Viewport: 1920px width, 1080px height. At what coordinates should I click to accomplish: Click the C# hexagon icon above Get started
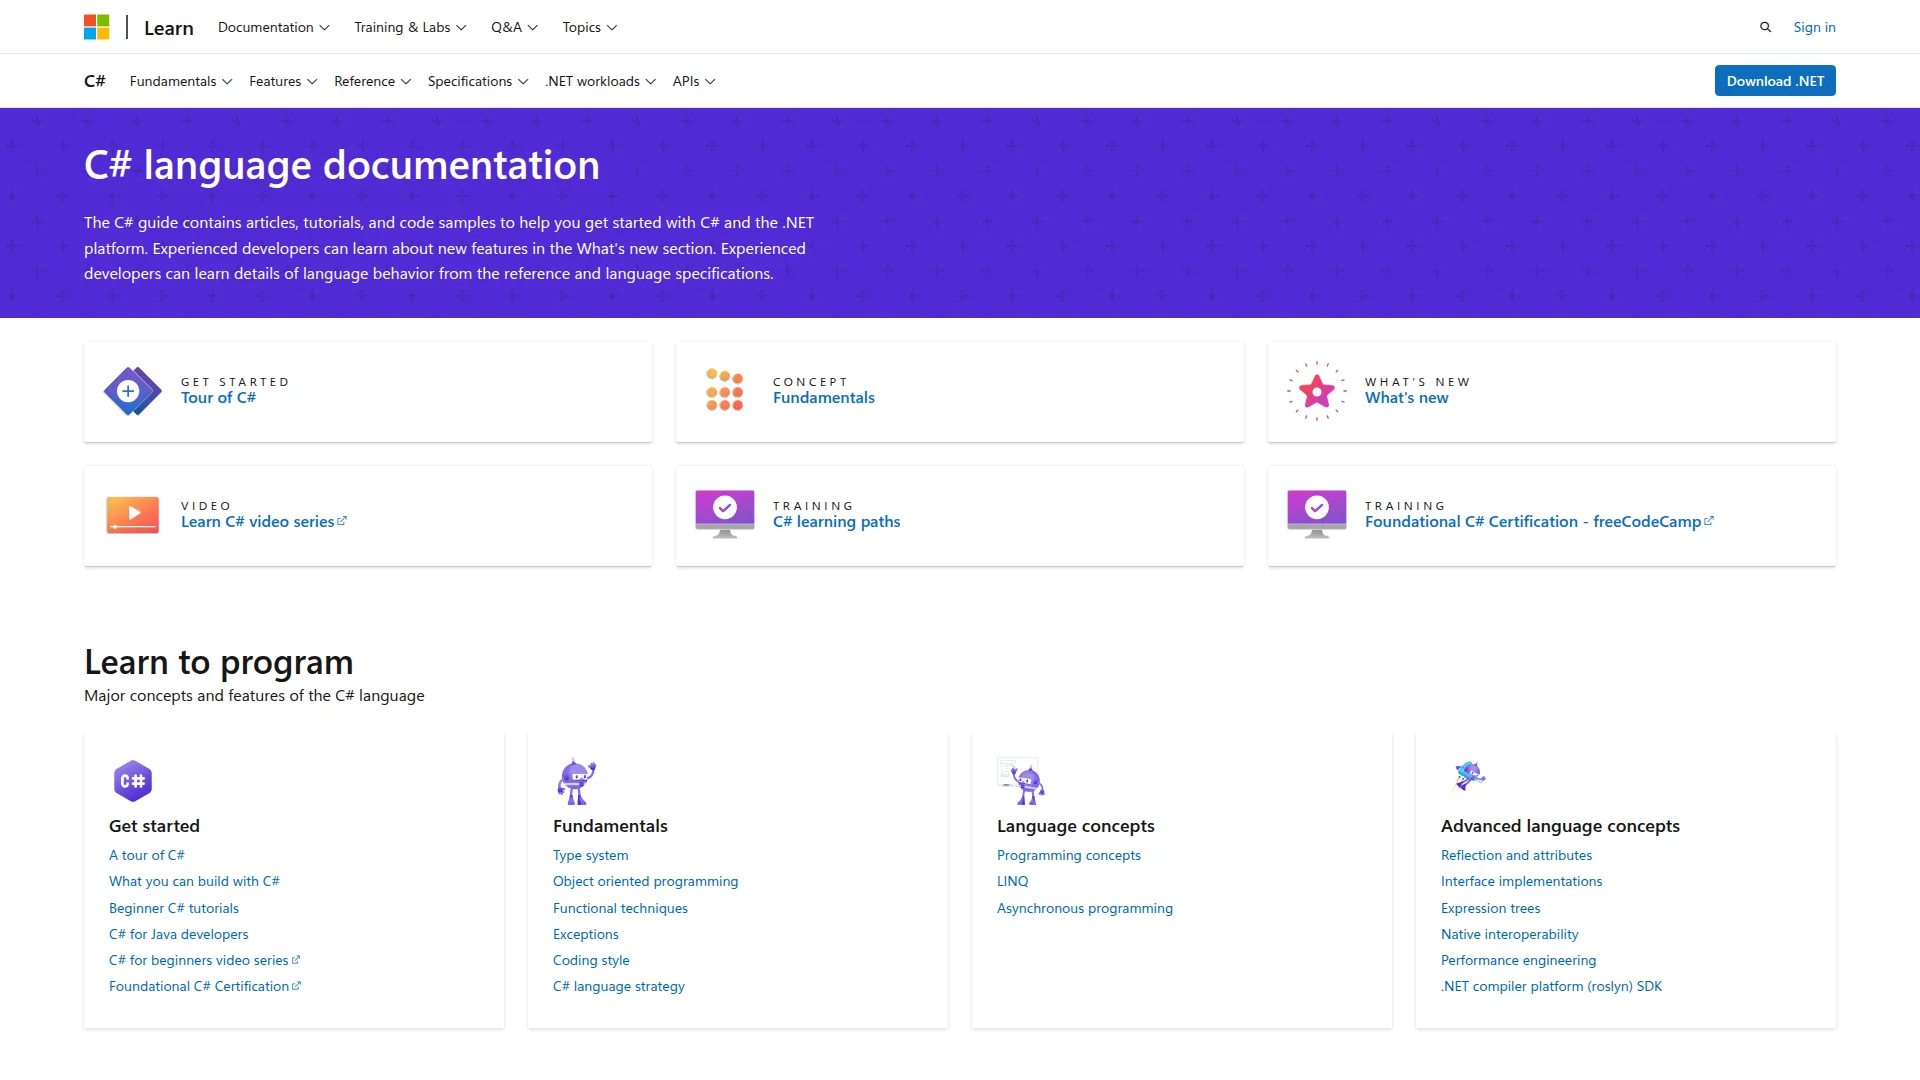click(x=133, y=781)
